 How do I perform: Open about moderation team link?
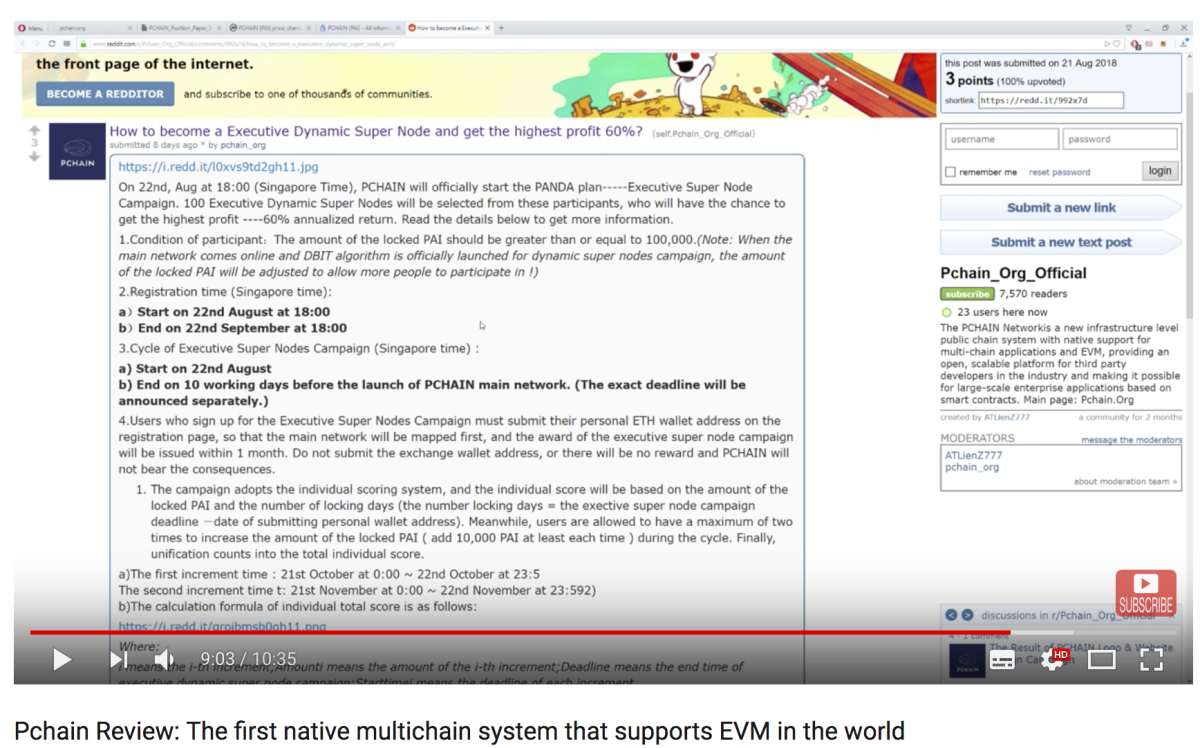click(x=1124, y=482)
